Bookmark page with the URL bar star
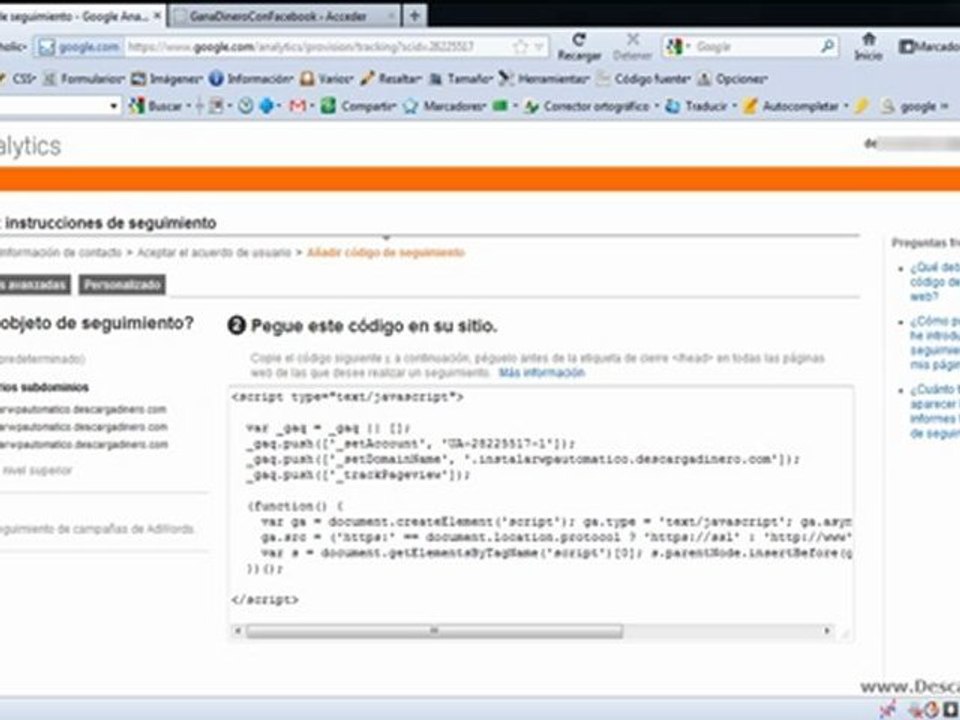The width and height of the screenshot is (960, 720). (x=520, y=47)
